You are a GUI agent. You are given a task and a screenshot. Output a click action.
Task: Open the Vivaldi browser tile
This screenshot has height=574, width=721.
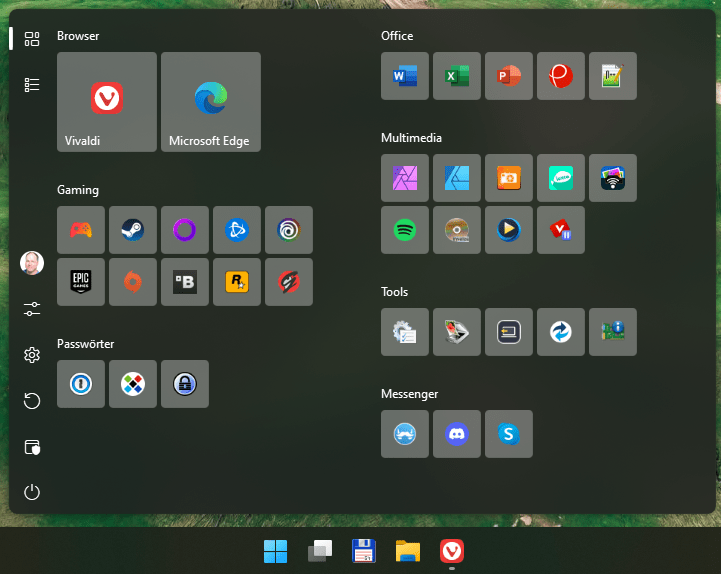click(x=107, y=102)
